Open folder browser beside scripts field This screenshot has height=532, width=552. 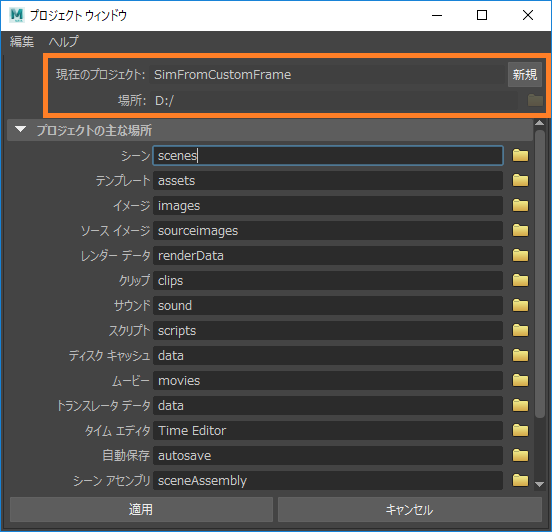coord(520,330)
